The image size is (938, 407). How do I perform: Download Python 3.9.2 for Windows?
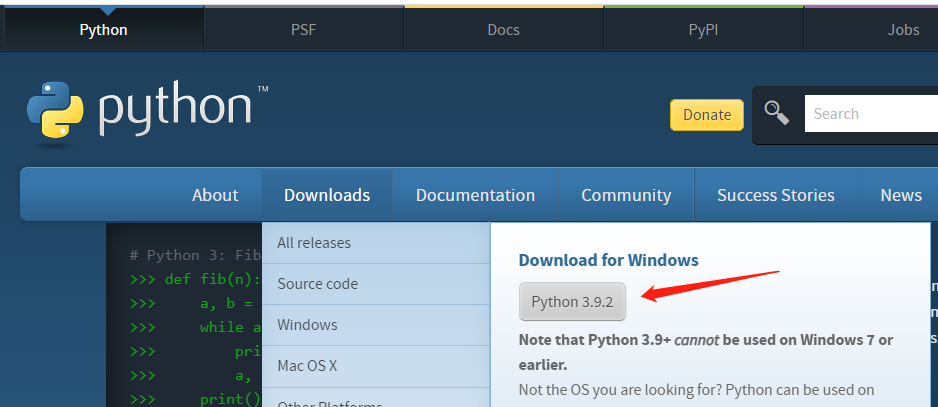point(572,302)
